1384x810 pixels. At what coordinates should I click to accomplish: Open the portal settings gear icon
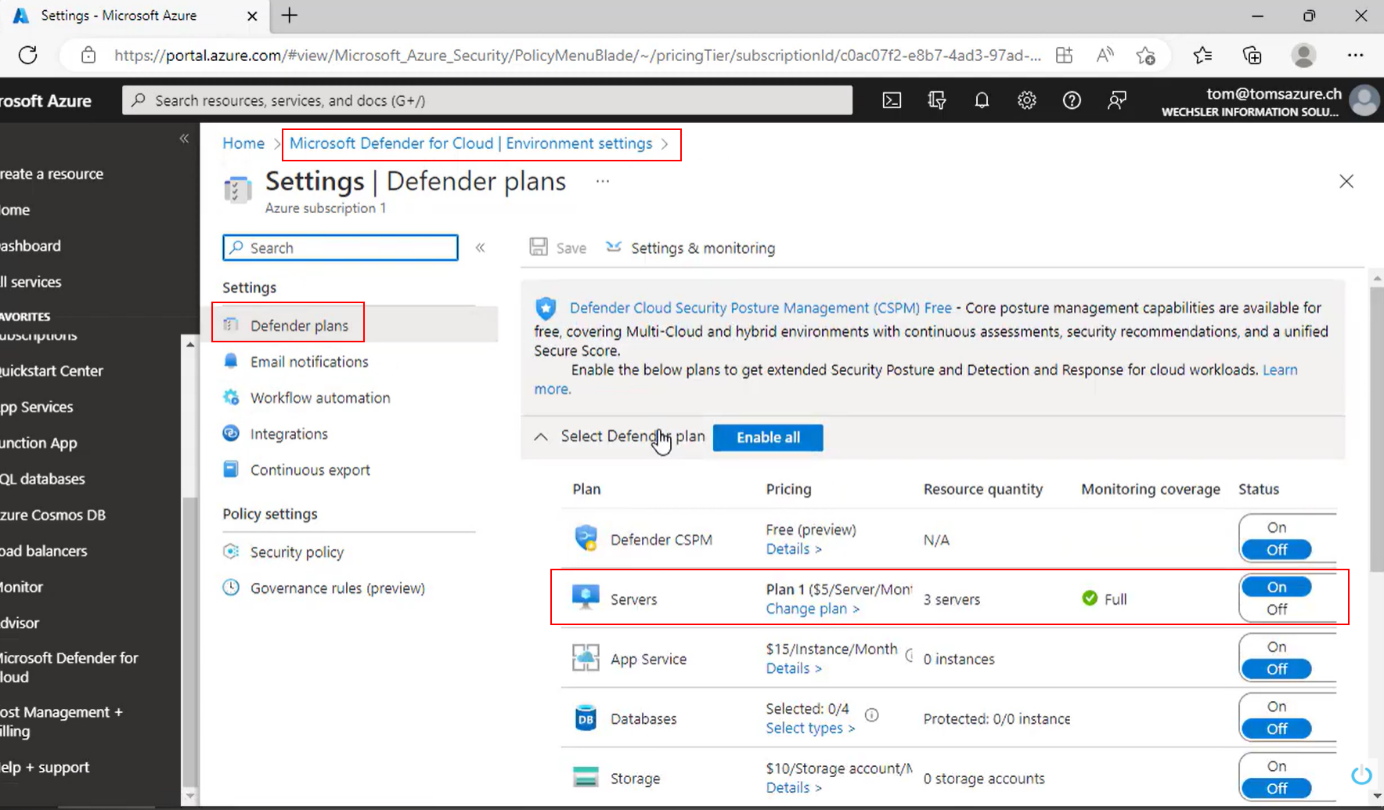tap(1027, 100)
